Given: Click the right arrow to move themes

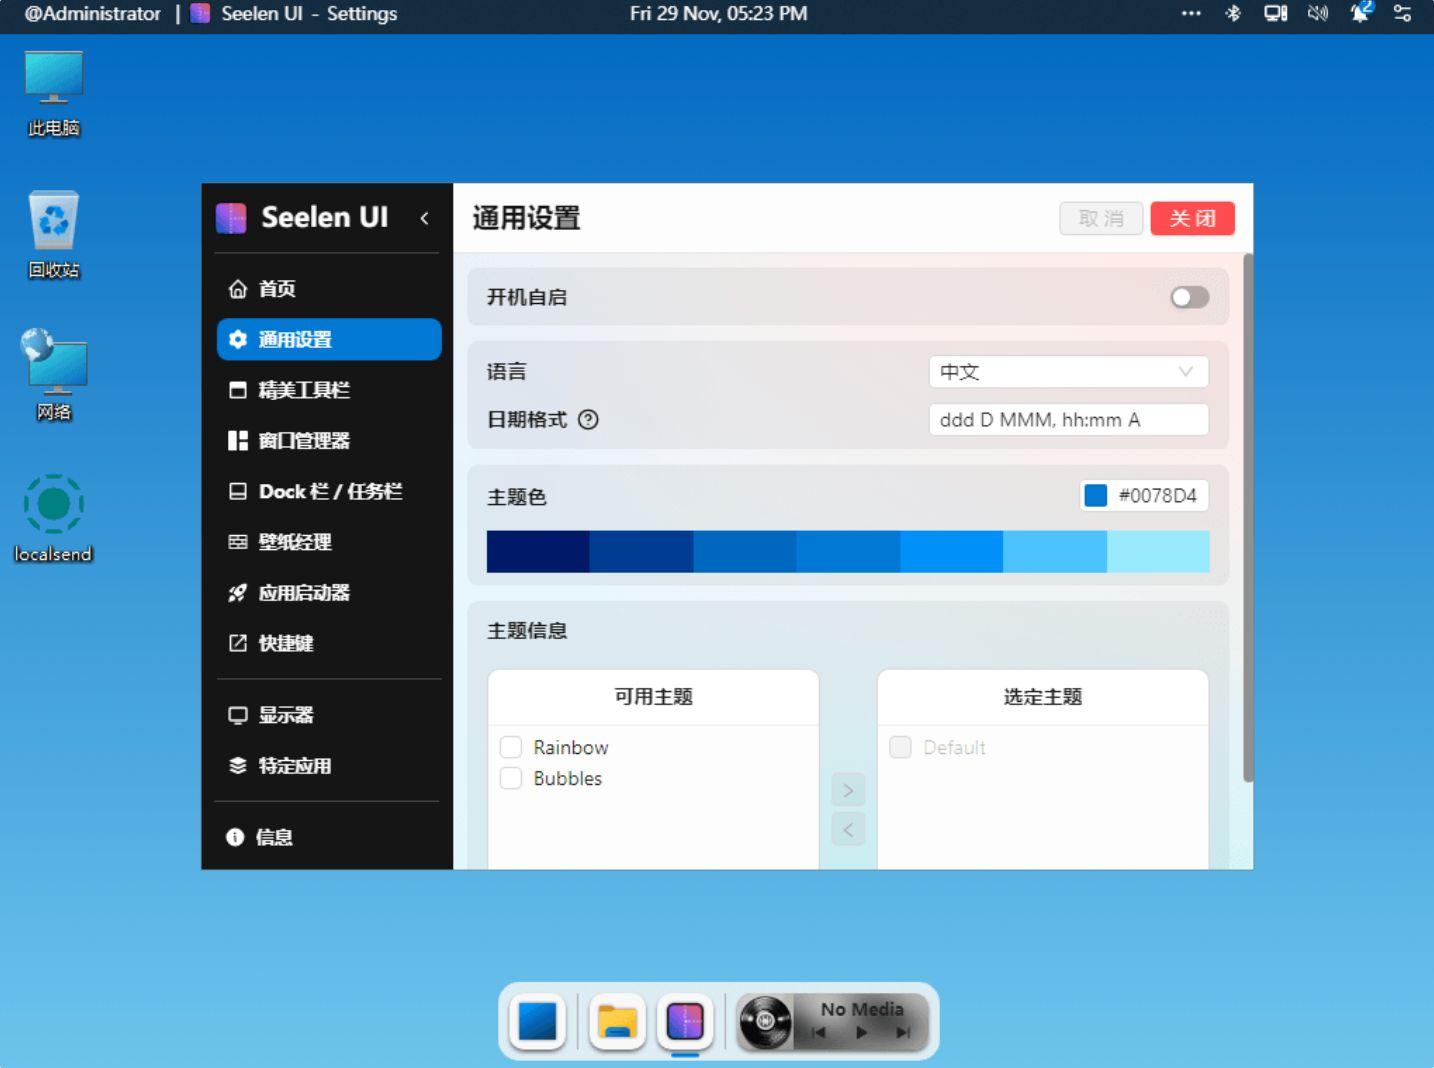Looking at the screenshot, I should (x=847, y=789).
